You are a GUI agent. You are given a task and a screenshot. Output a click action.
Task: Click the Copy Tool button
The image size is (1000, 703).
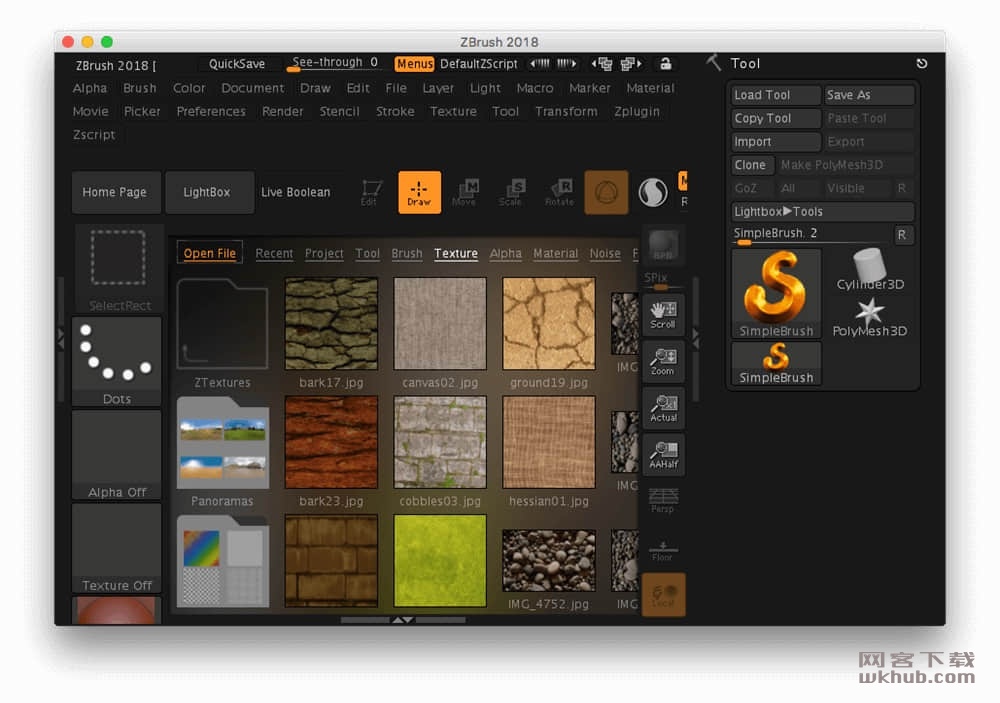point(776,119)
